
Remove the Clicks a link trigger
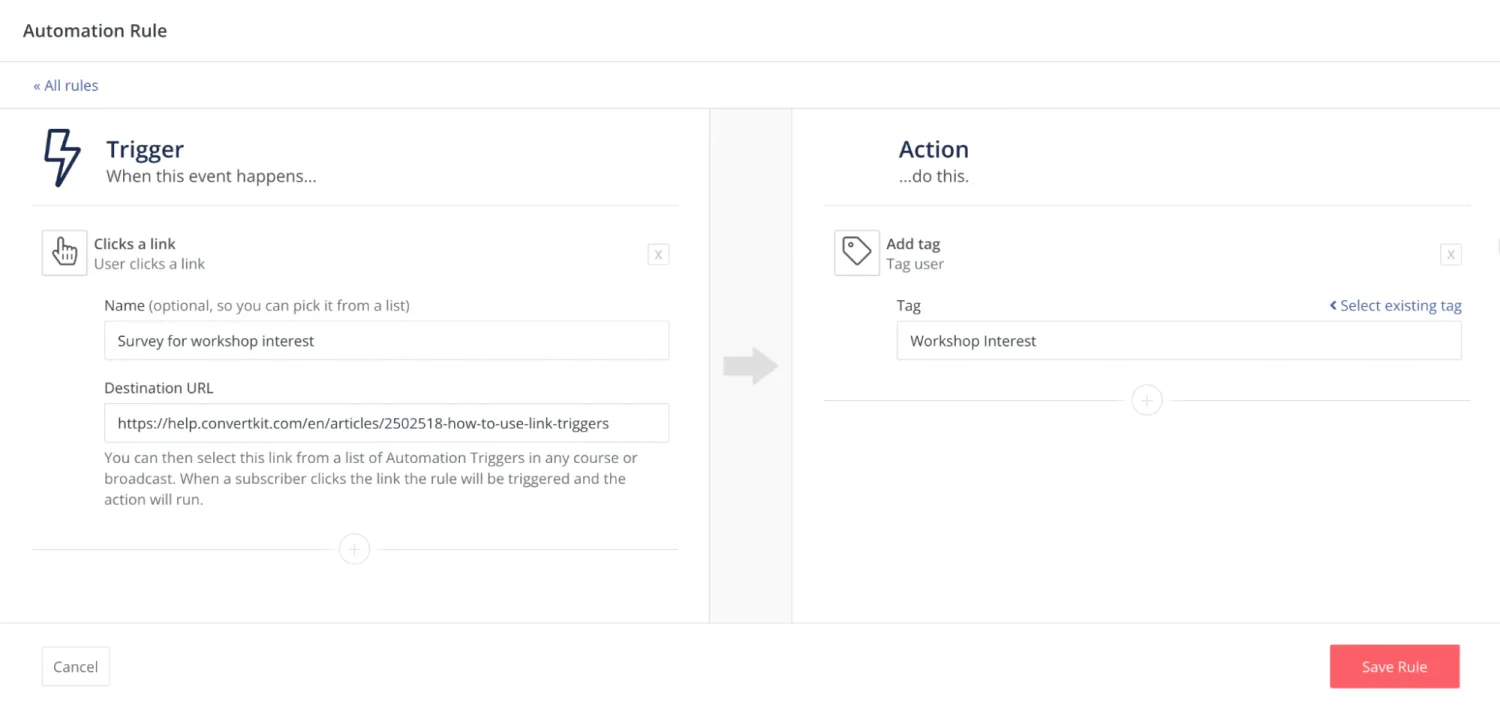(658, 255)
